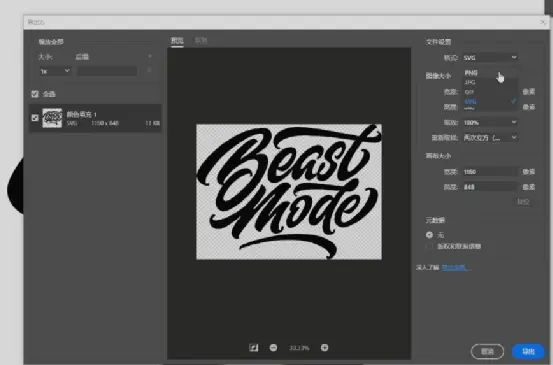Screen dimensions: 553x365
Task: Toggle the Select All checkbox
Action: 35,94
